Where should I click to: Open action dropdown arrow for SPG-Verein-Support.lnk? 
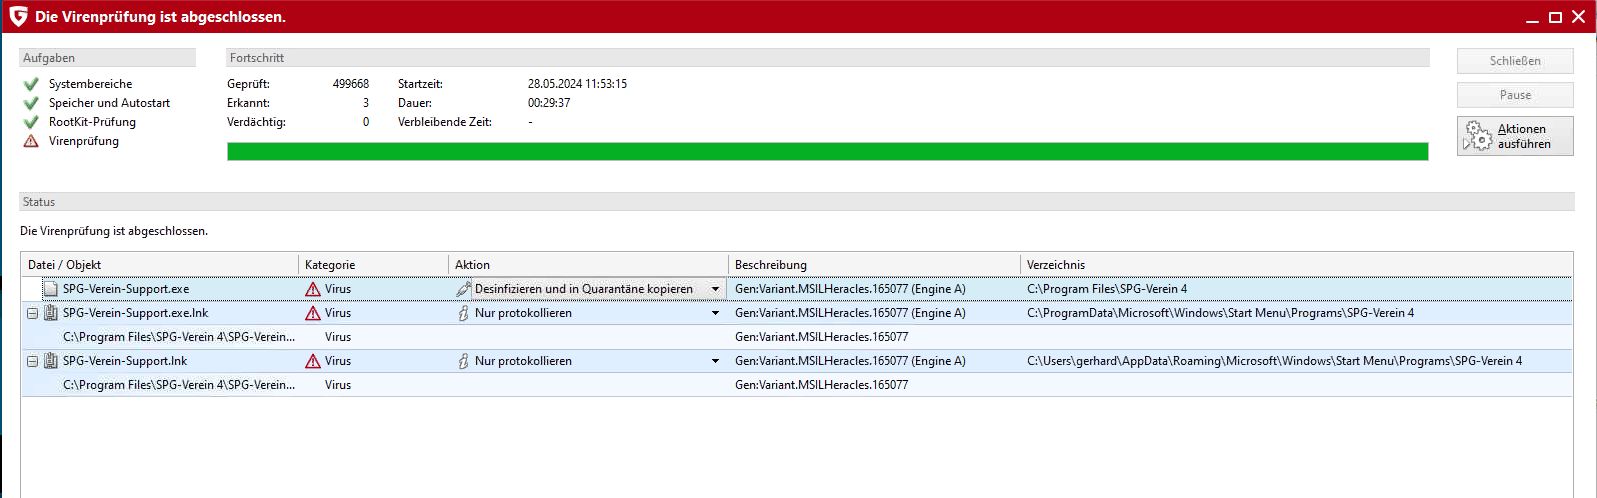(x=715, y=361)
